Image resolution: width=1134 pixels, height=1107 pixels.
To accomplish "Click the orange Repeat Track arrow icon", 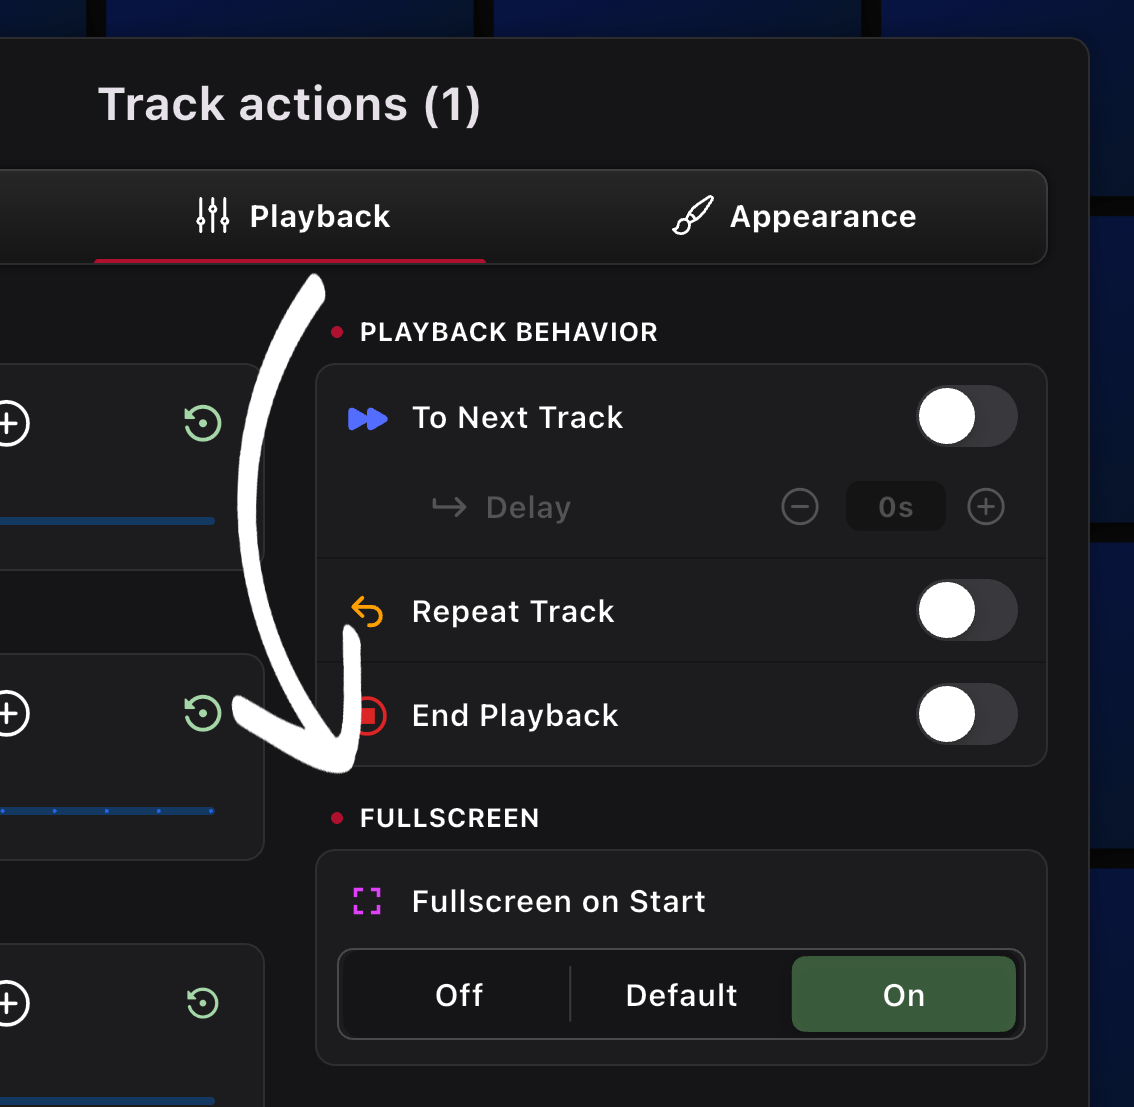I will pos(365,610).
